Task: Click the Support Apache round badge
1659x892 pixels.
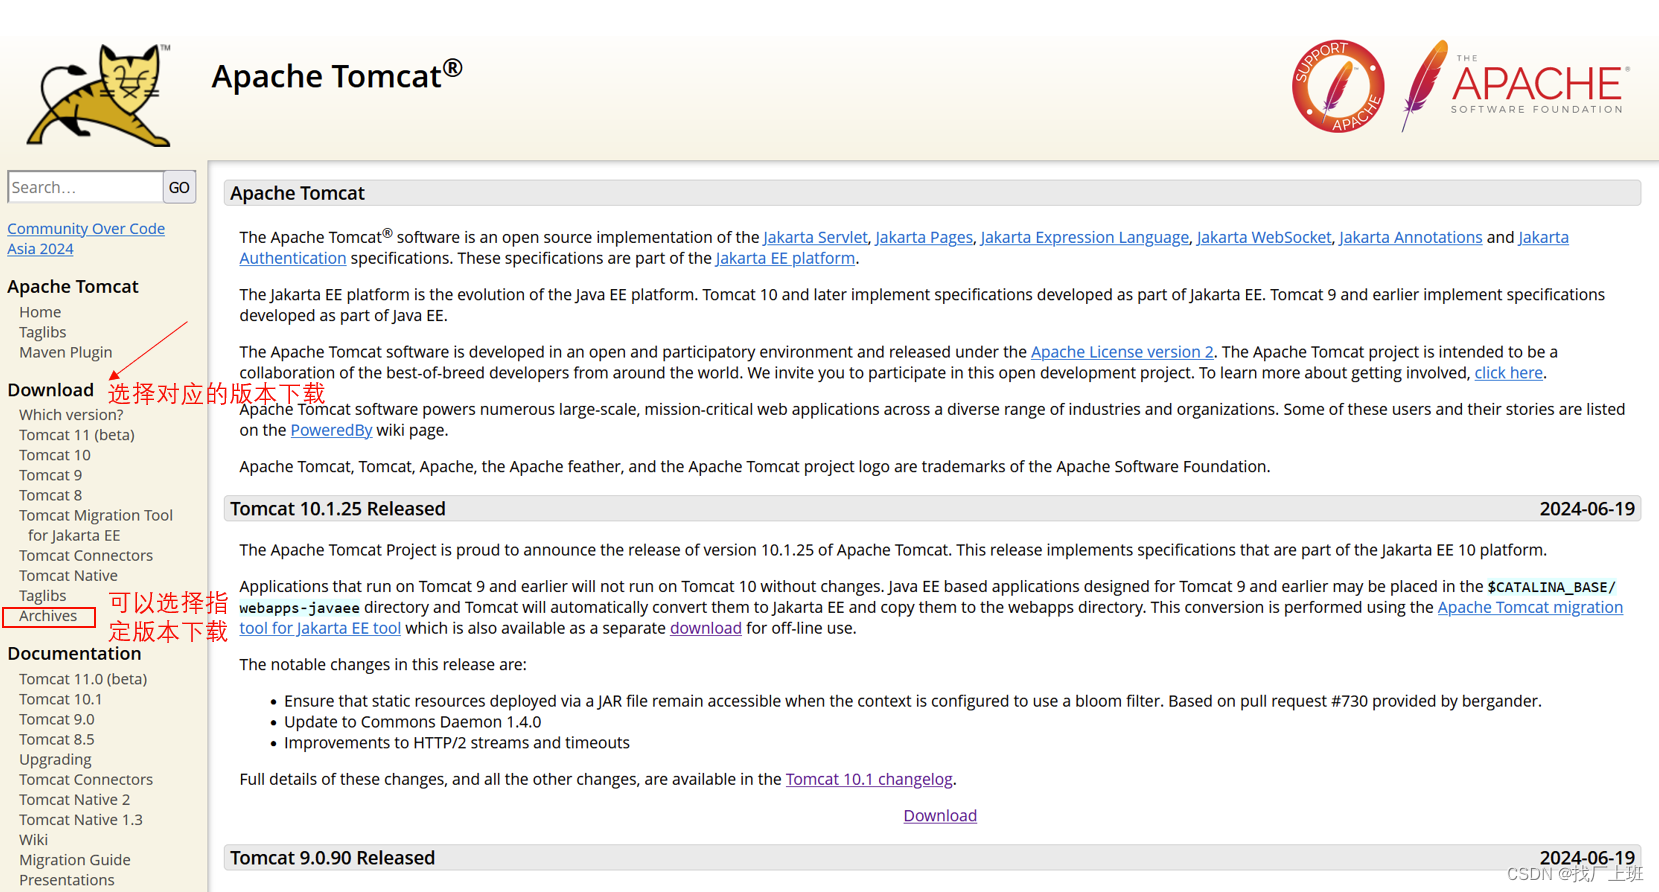Action: [x=1338, y=86]
